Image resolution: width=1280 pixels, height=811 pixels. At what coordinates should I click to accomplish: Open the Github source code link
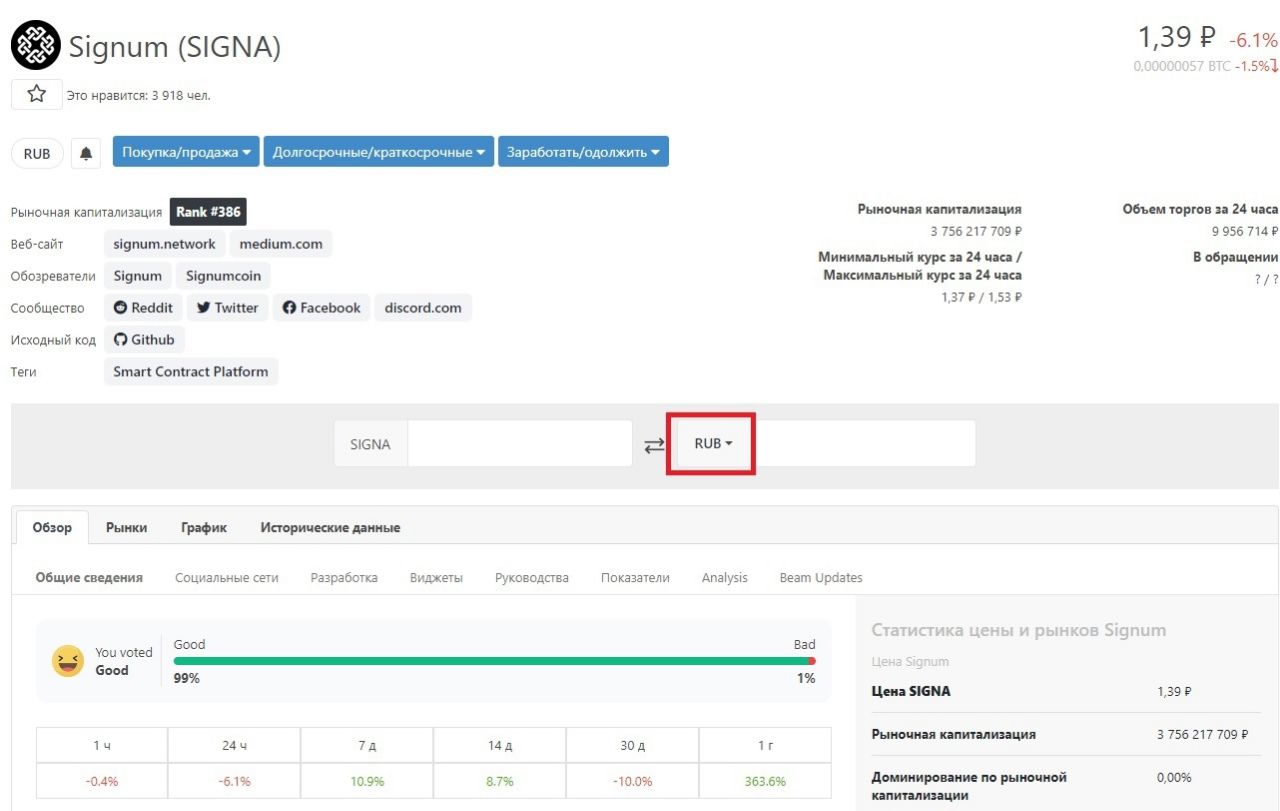[x=144, y=340]
